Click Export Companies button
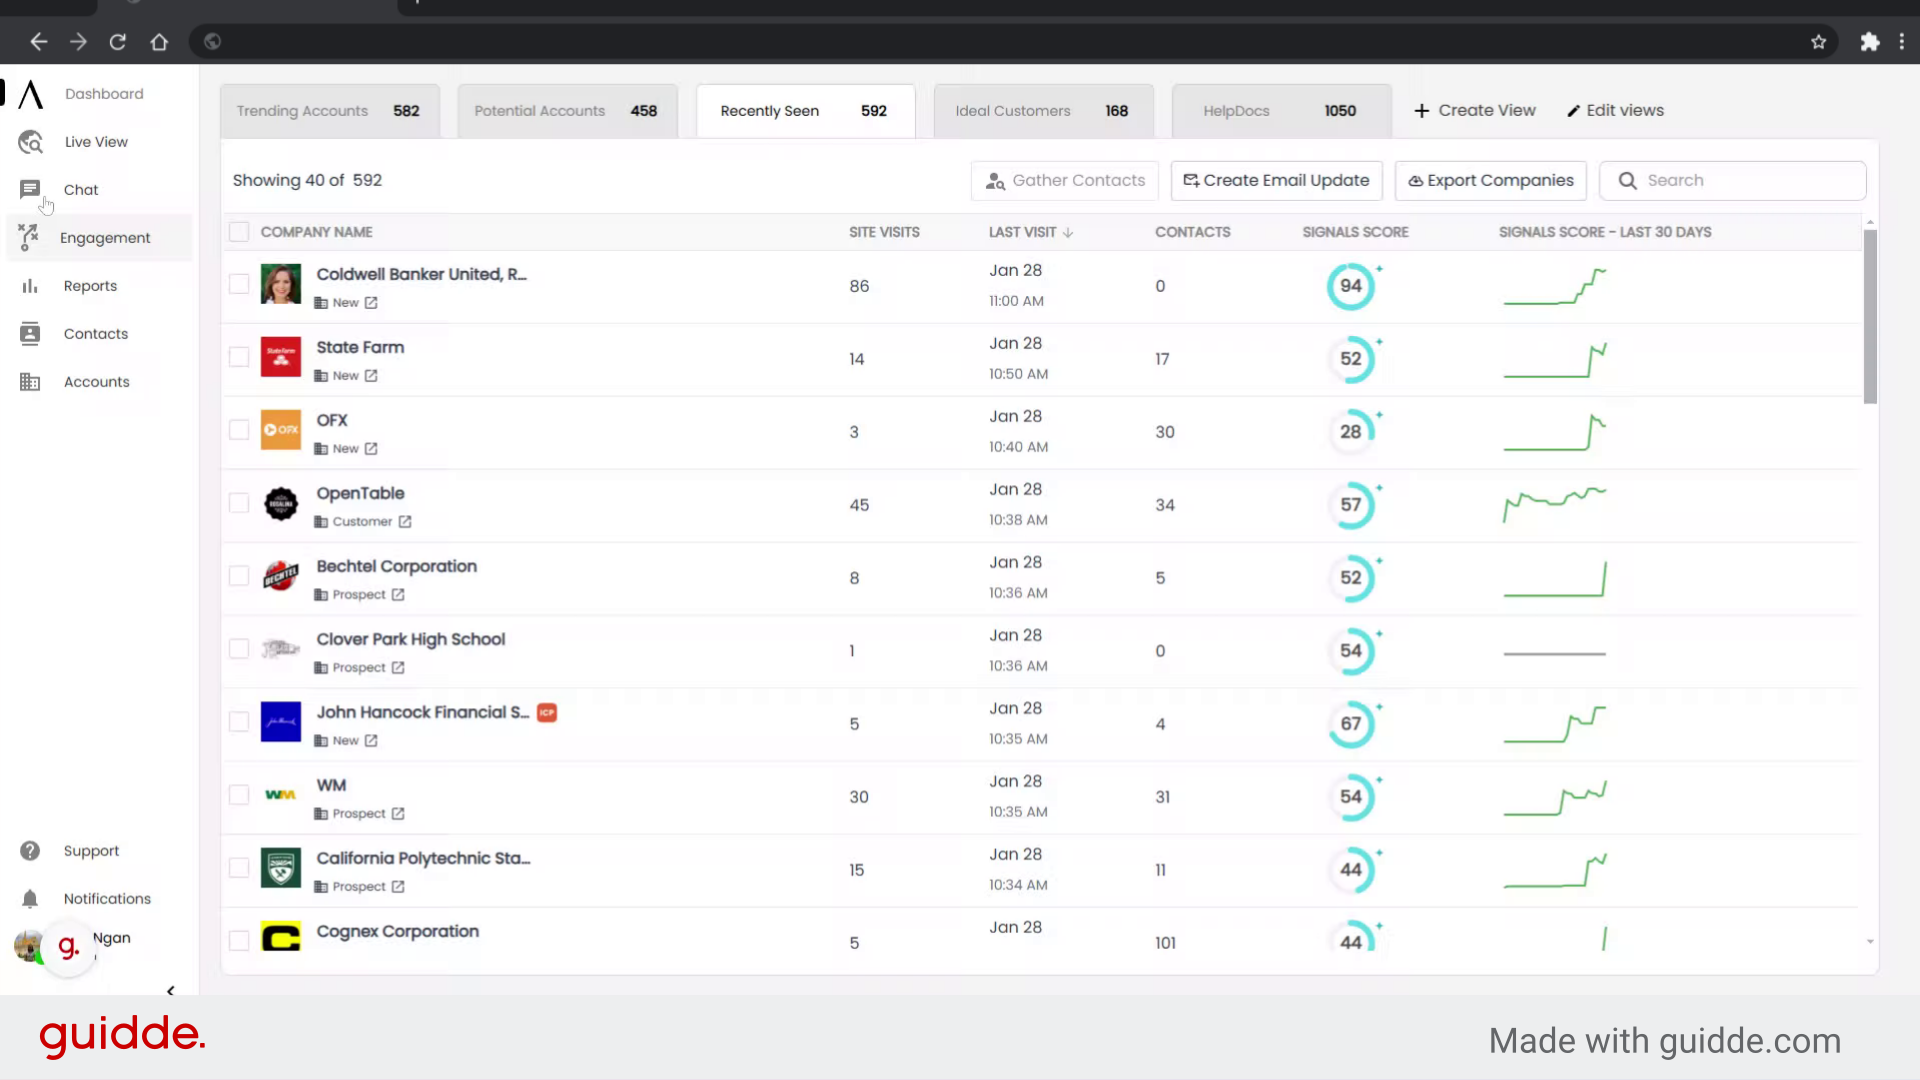 (x=1491, y=181)
